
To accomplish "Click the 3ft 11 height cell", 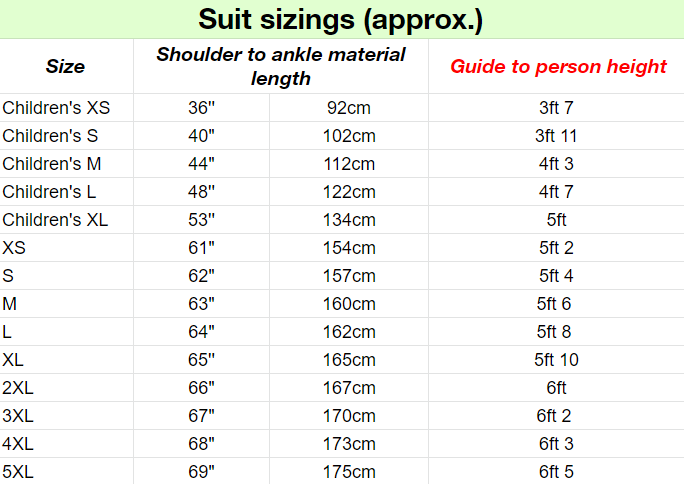I will click(x=556, y=136).
